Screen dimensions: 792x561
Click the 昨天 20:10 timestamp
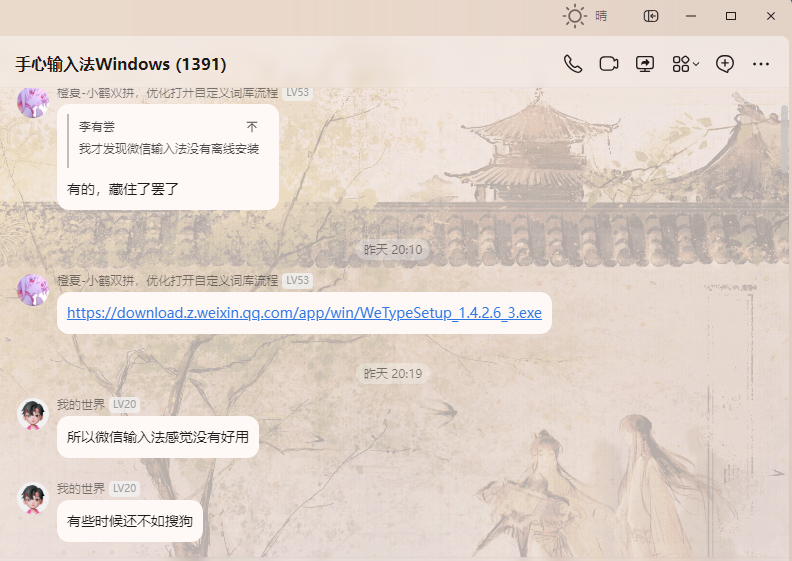click(x=393, y=249)
